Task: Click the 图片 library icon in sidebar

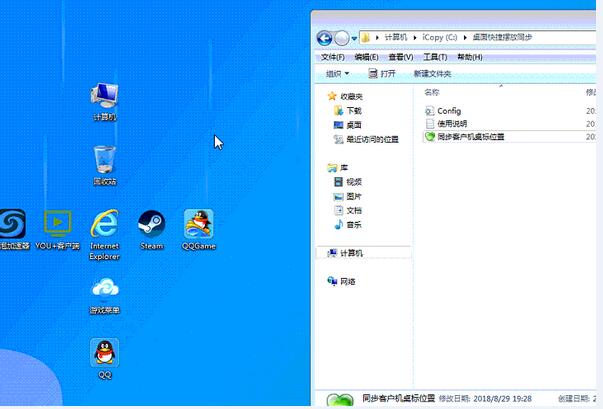Action: tap(338, 196)
